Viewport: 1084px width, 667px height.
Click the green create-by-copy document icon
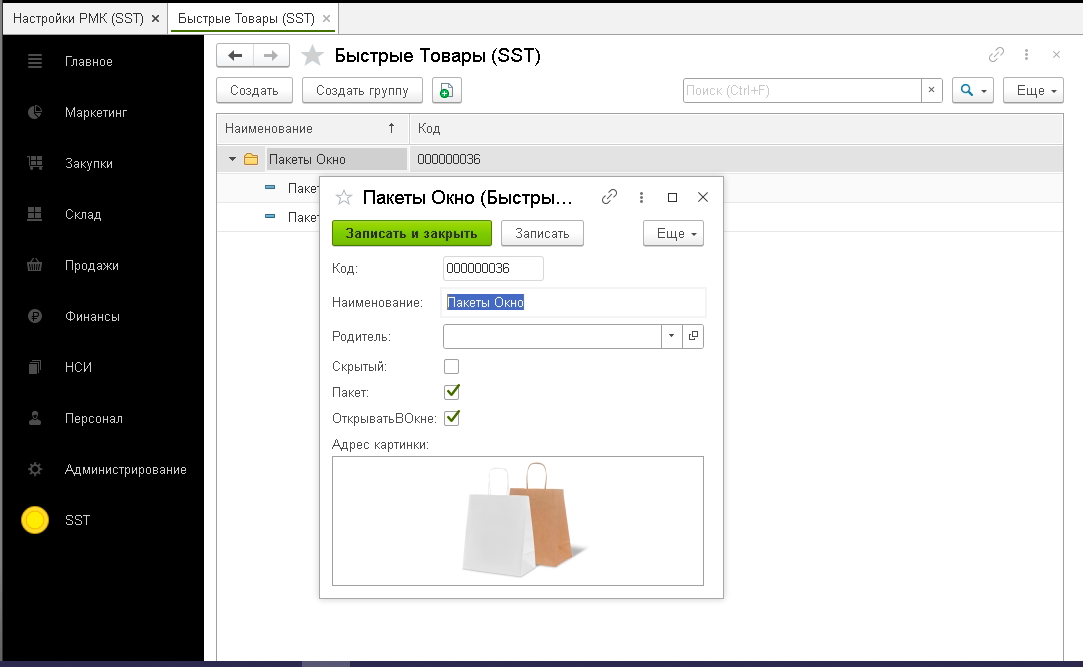point(446,91)
